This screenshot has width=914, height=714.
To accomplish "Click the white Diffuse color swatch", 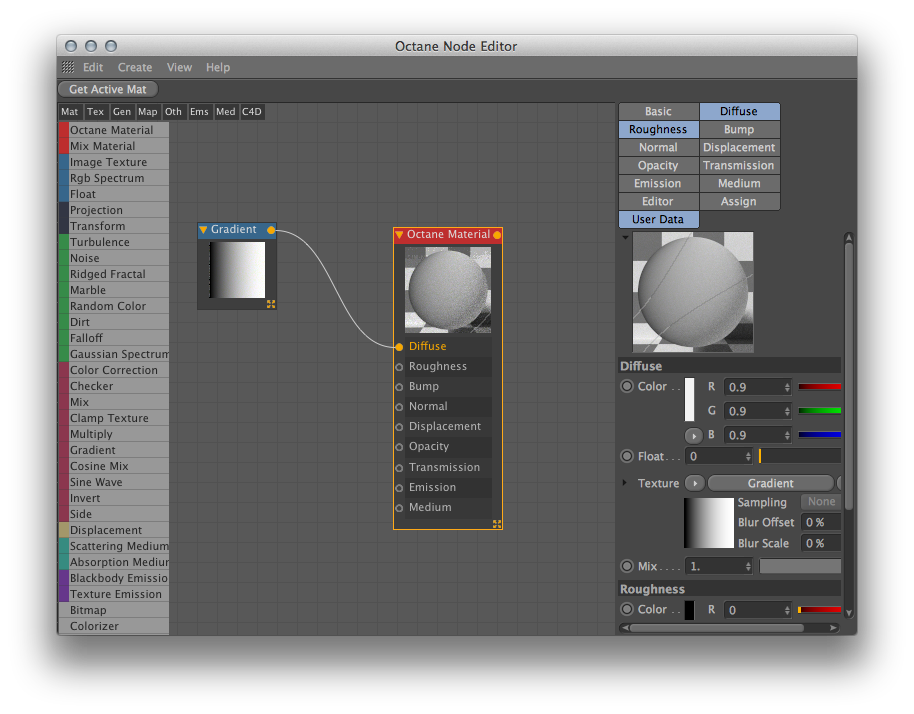I will (x=689, y=399).
